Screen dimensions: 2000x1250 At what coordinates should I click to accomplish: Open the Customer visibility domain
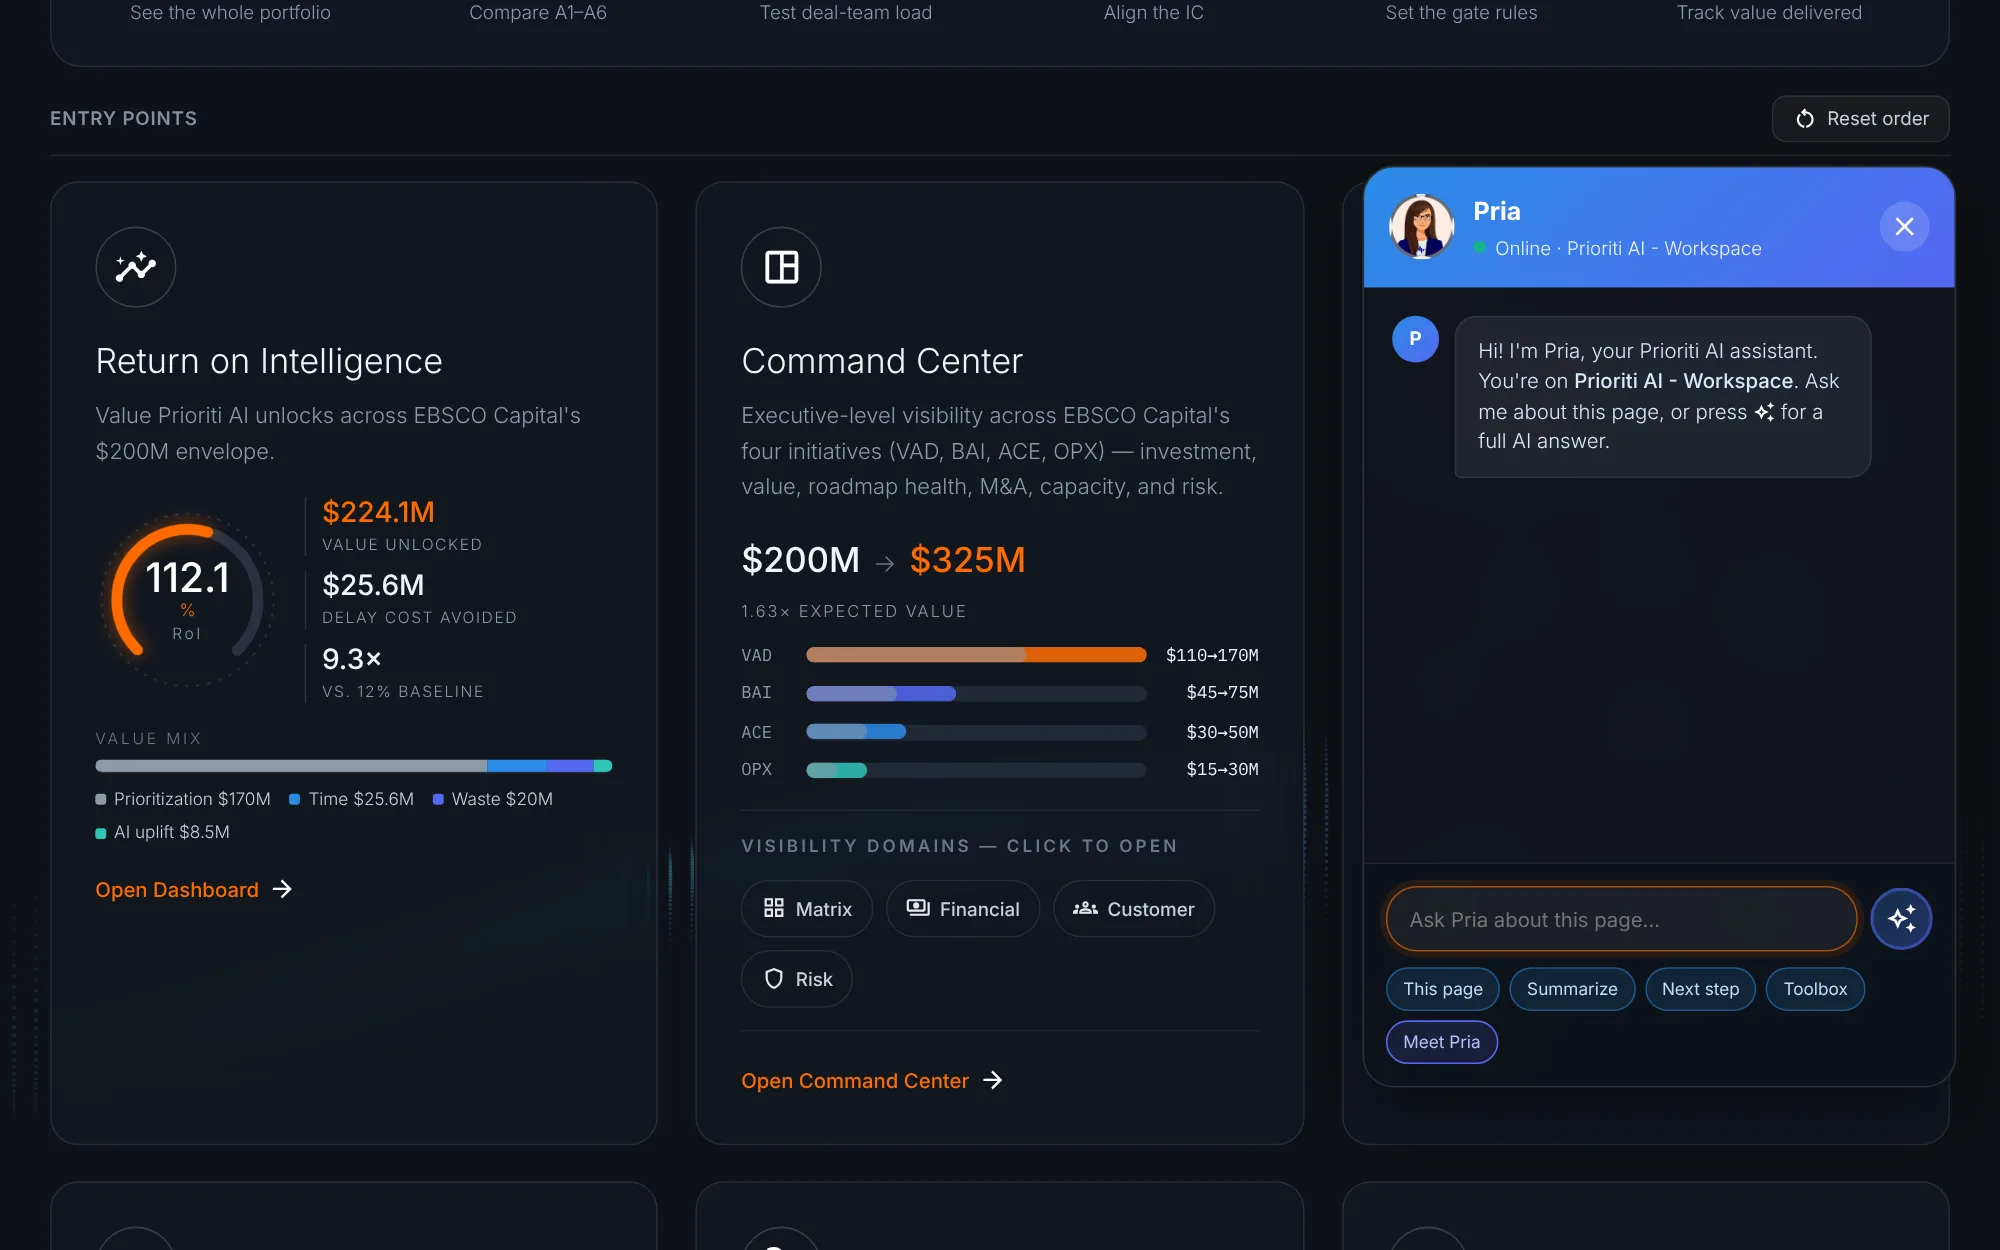[x=1134, y=909]
